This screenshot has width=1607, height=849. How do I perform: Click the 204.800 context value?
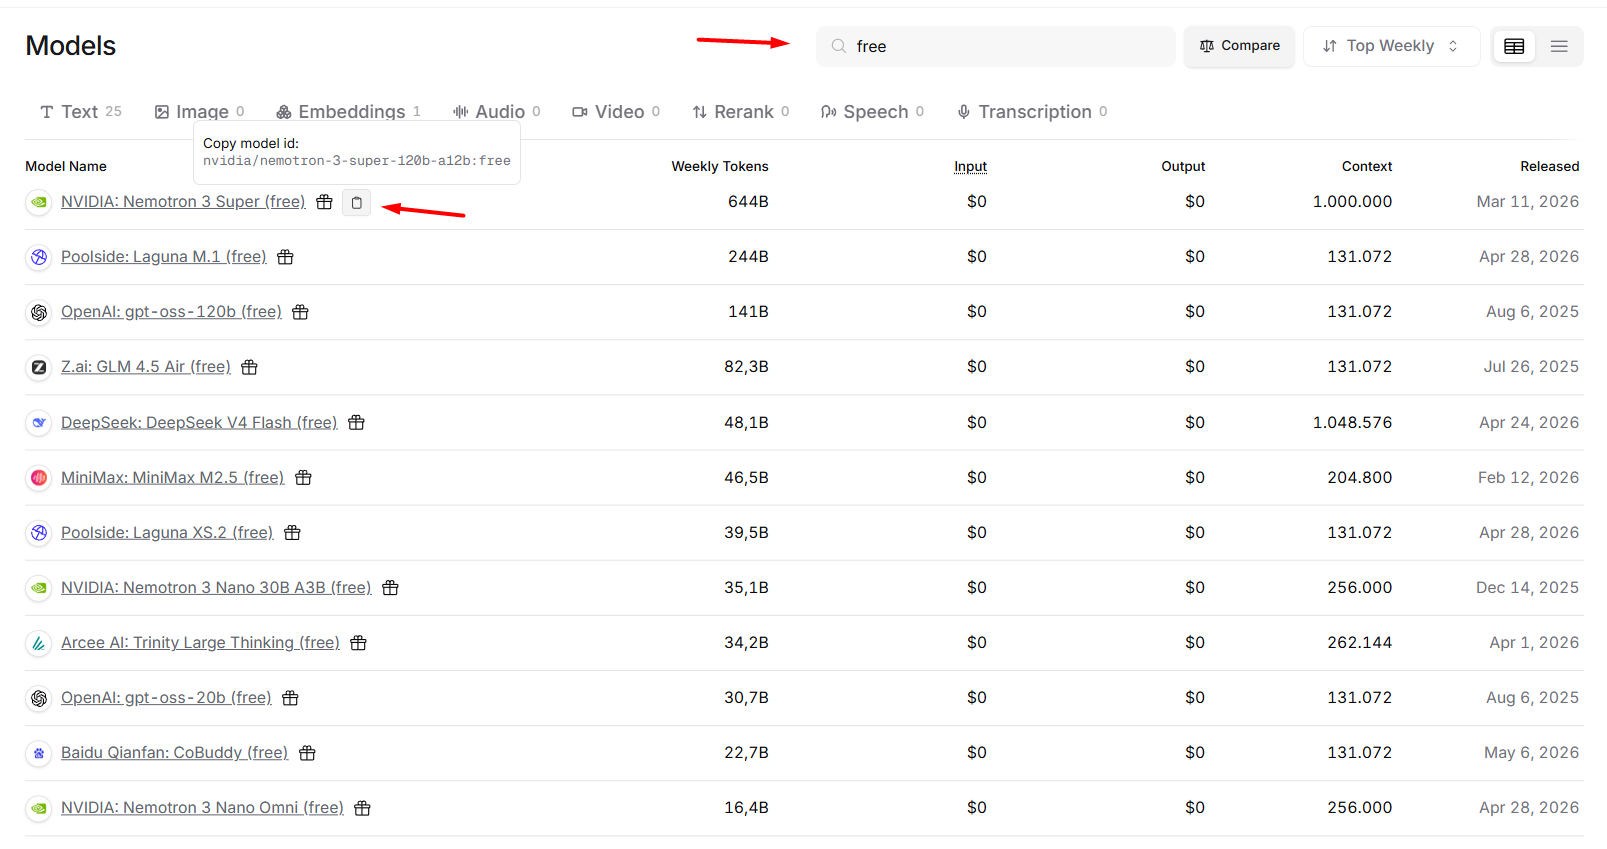1360,478
